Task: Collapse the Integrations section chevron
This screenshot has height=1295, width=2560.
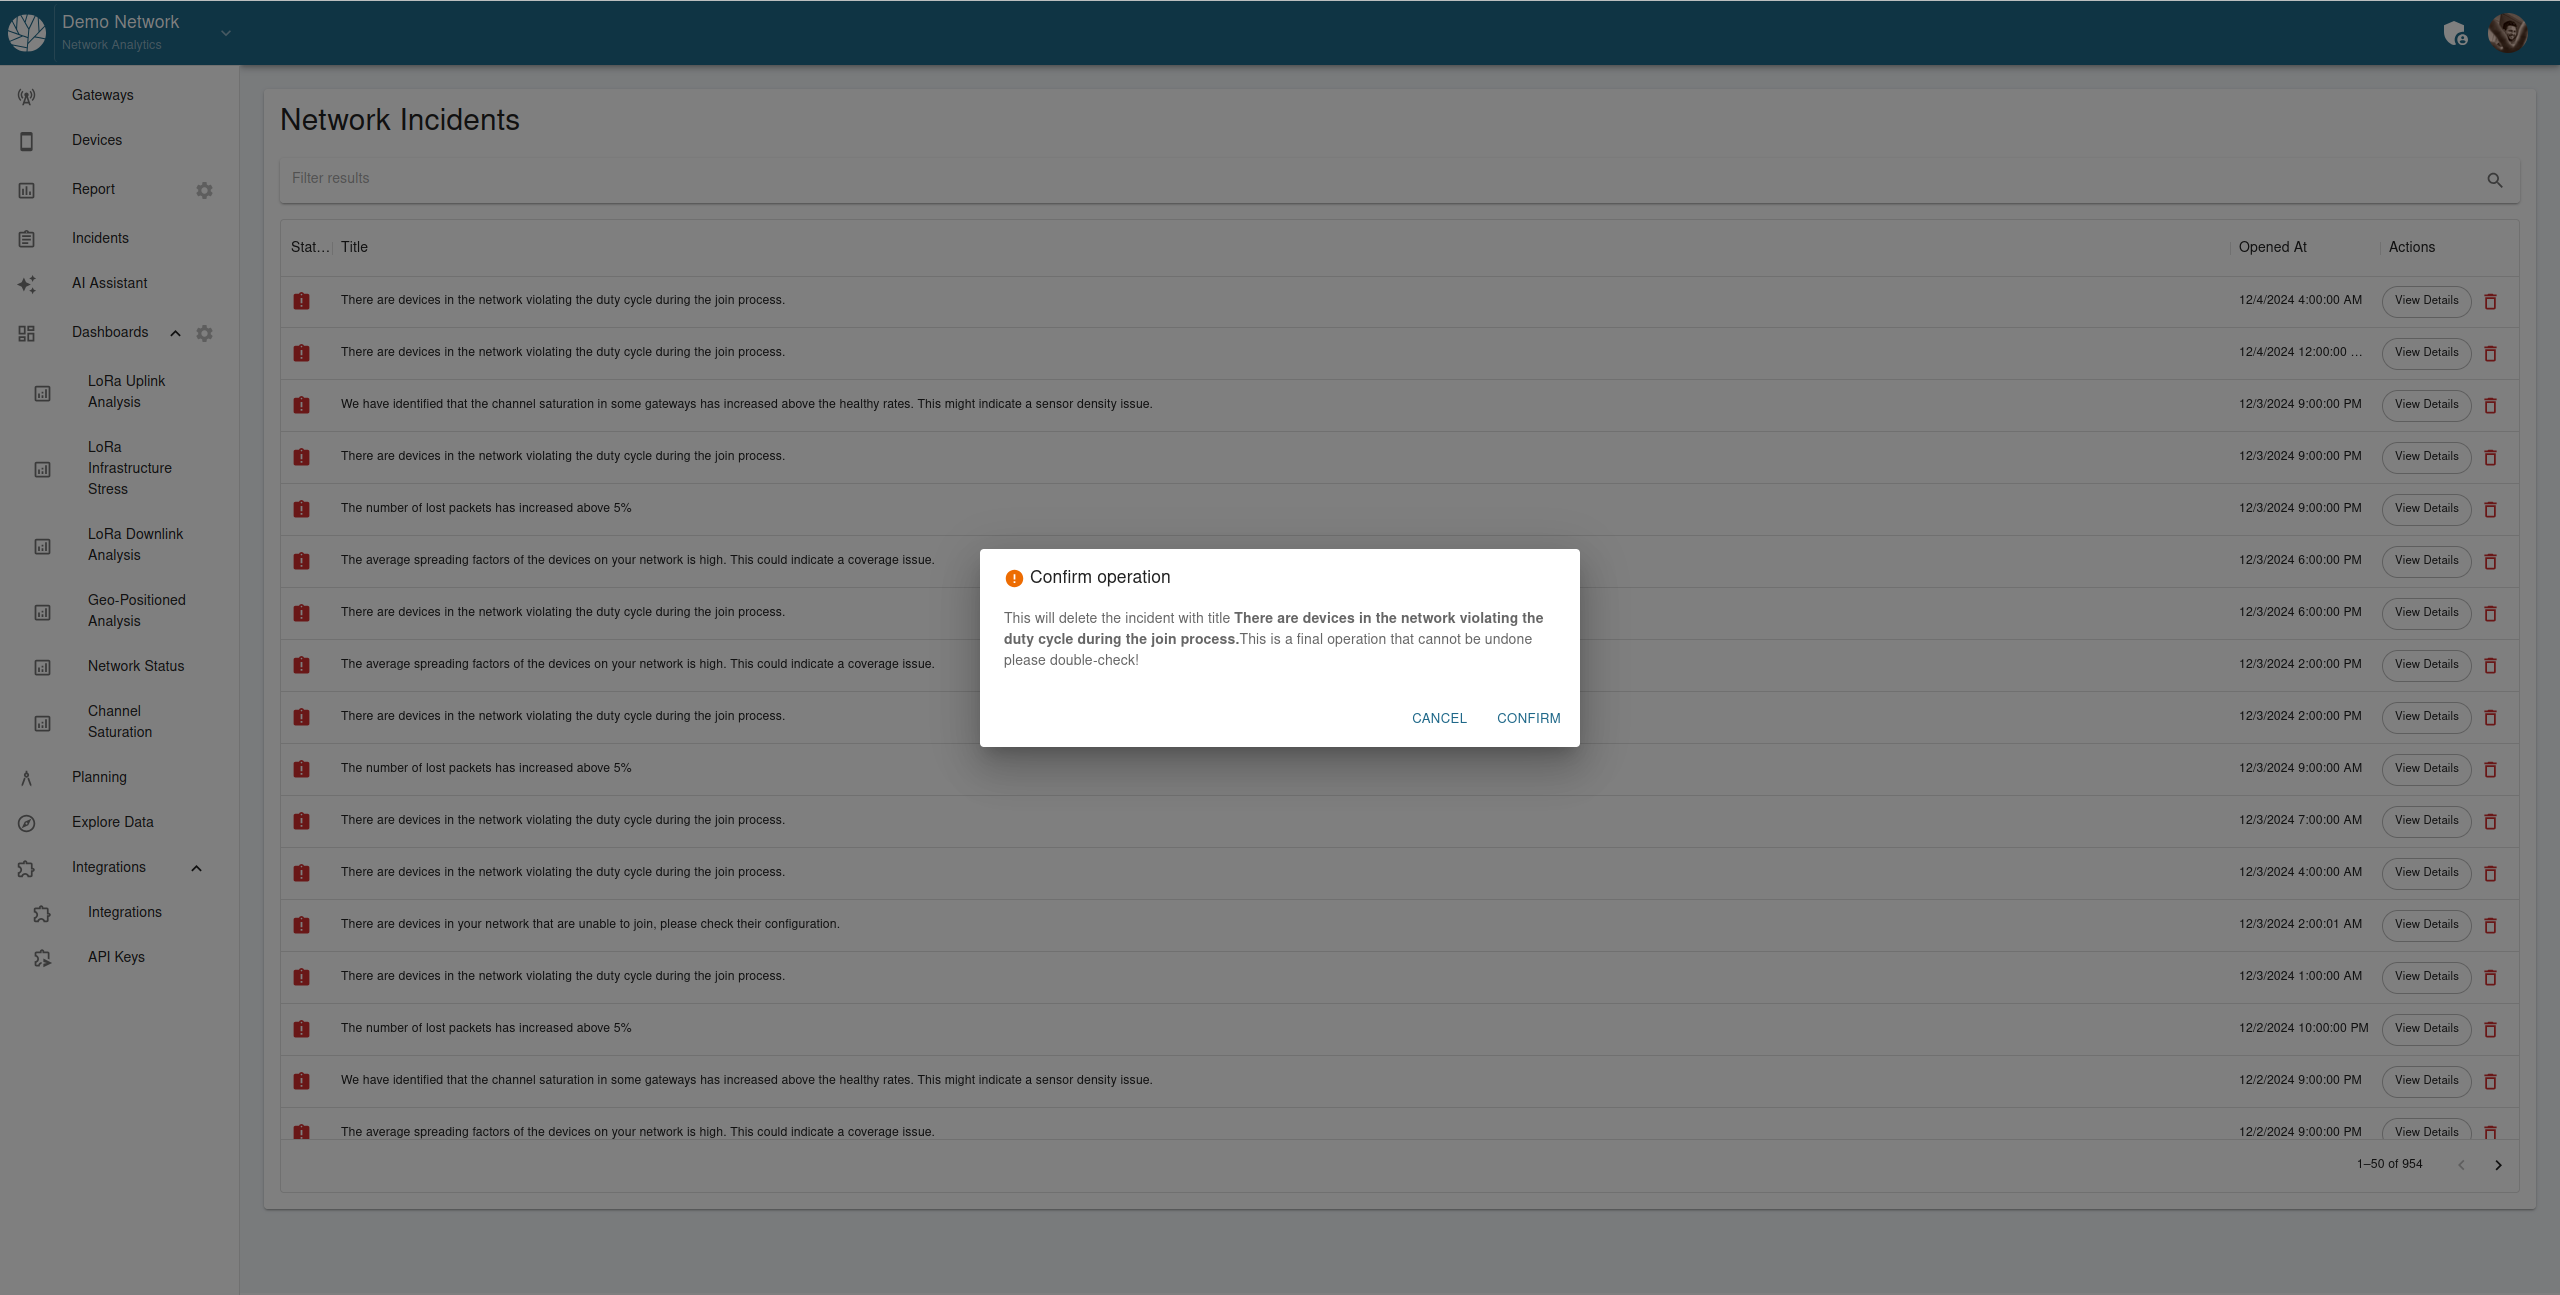Action: click(196, 868)
